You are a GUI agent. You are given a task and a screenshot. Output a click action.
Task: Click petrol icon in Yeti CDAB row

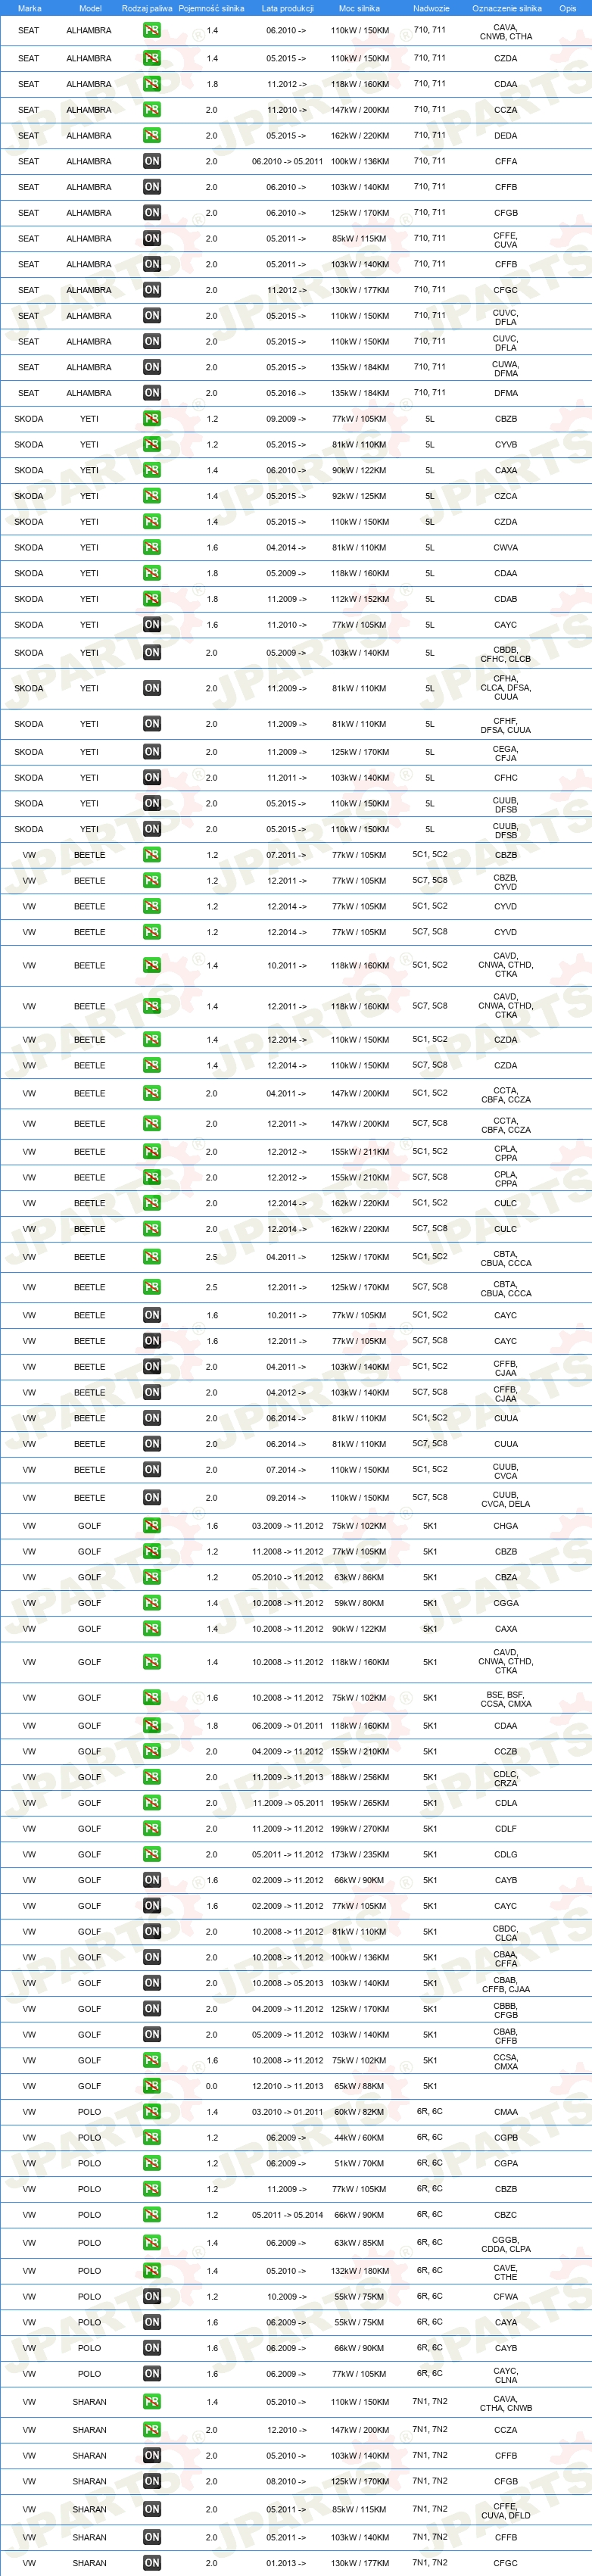[x=151, y=599]
